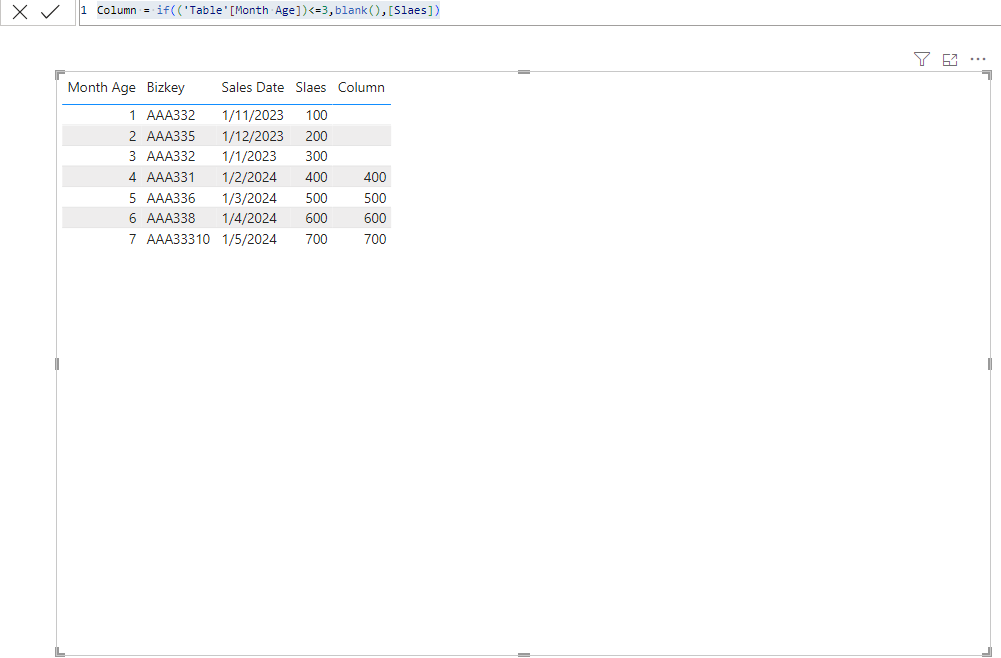Select the AAA335 Bizkey cell
Image resolution: width=1001 pixels, height=658 pixels.
click(171, 136)
